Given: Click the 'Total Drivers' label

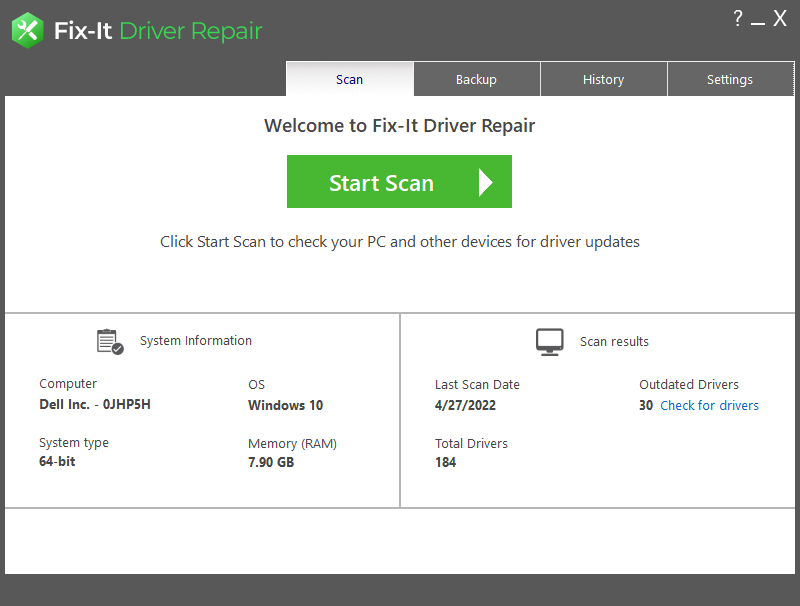Looking at the screenshot, I should pos(471,444).
